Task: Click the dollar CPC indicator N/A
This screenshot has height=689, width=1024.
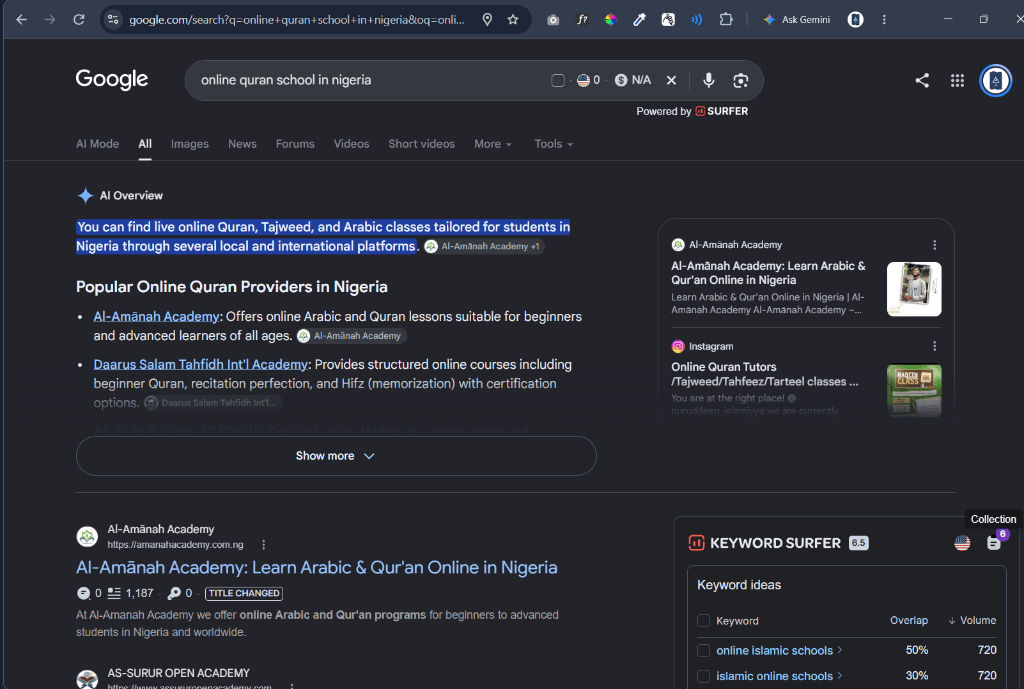Action: [x=633, y=80]
